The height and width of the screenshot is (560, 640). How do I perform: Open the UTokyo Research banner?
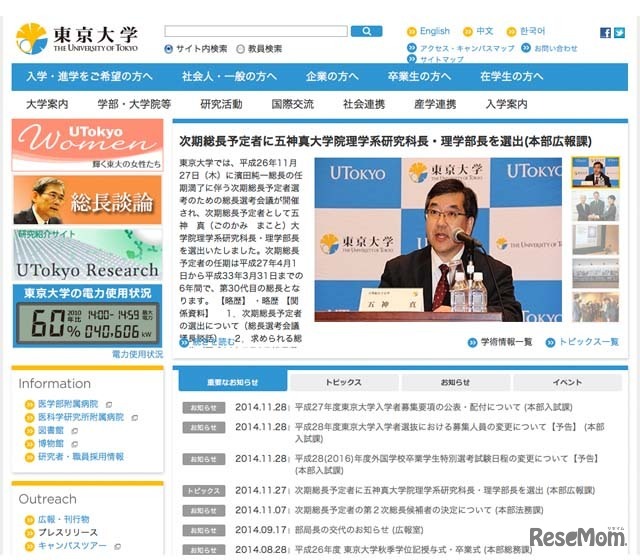(87, 255)
